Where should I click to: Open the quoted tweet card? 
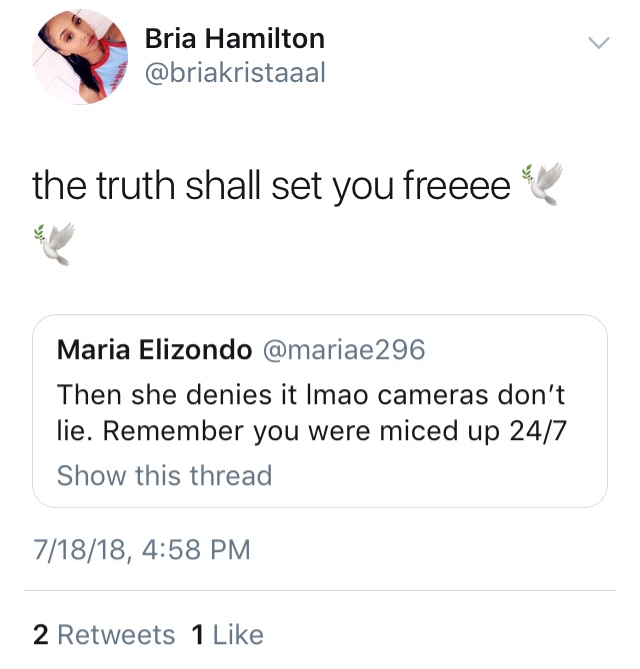(x=320, y=411)
